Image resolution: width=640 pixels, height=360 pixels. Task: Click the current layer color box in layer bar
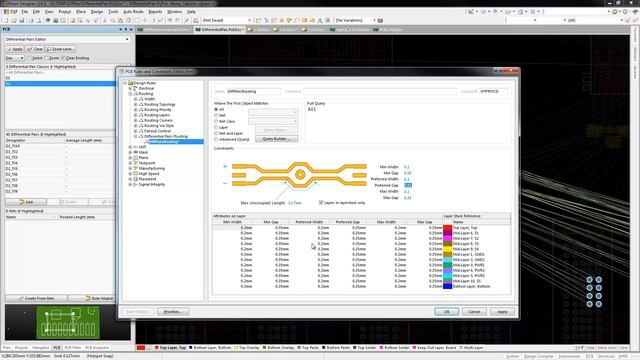[141, 348]
